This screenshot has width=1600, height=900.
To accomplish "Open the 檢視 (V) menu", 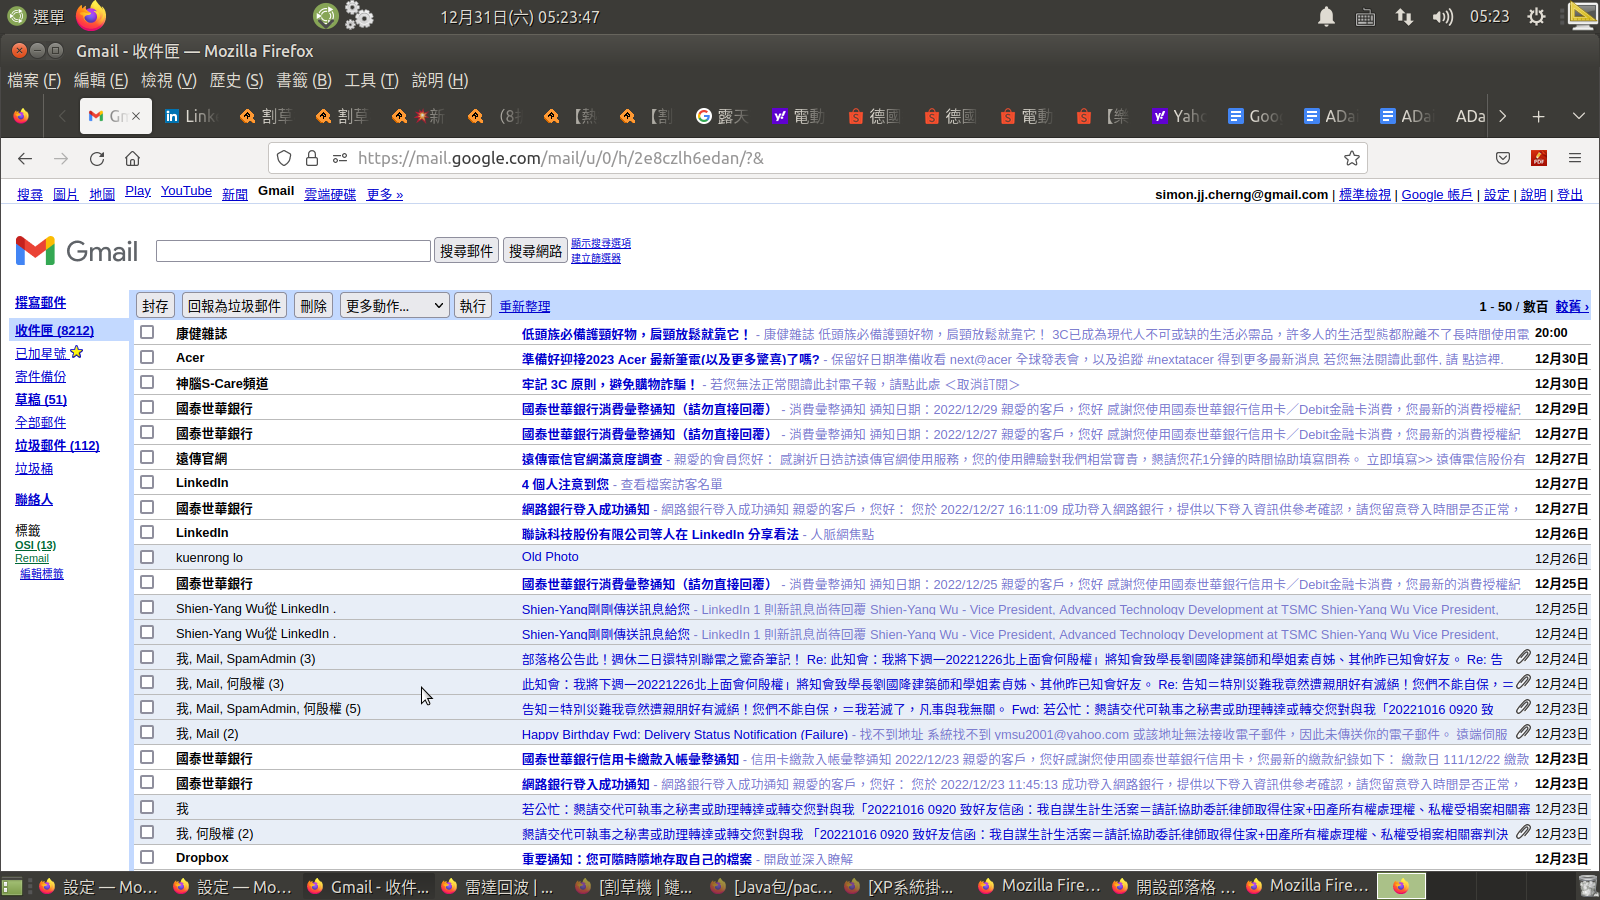I will 168,80.
